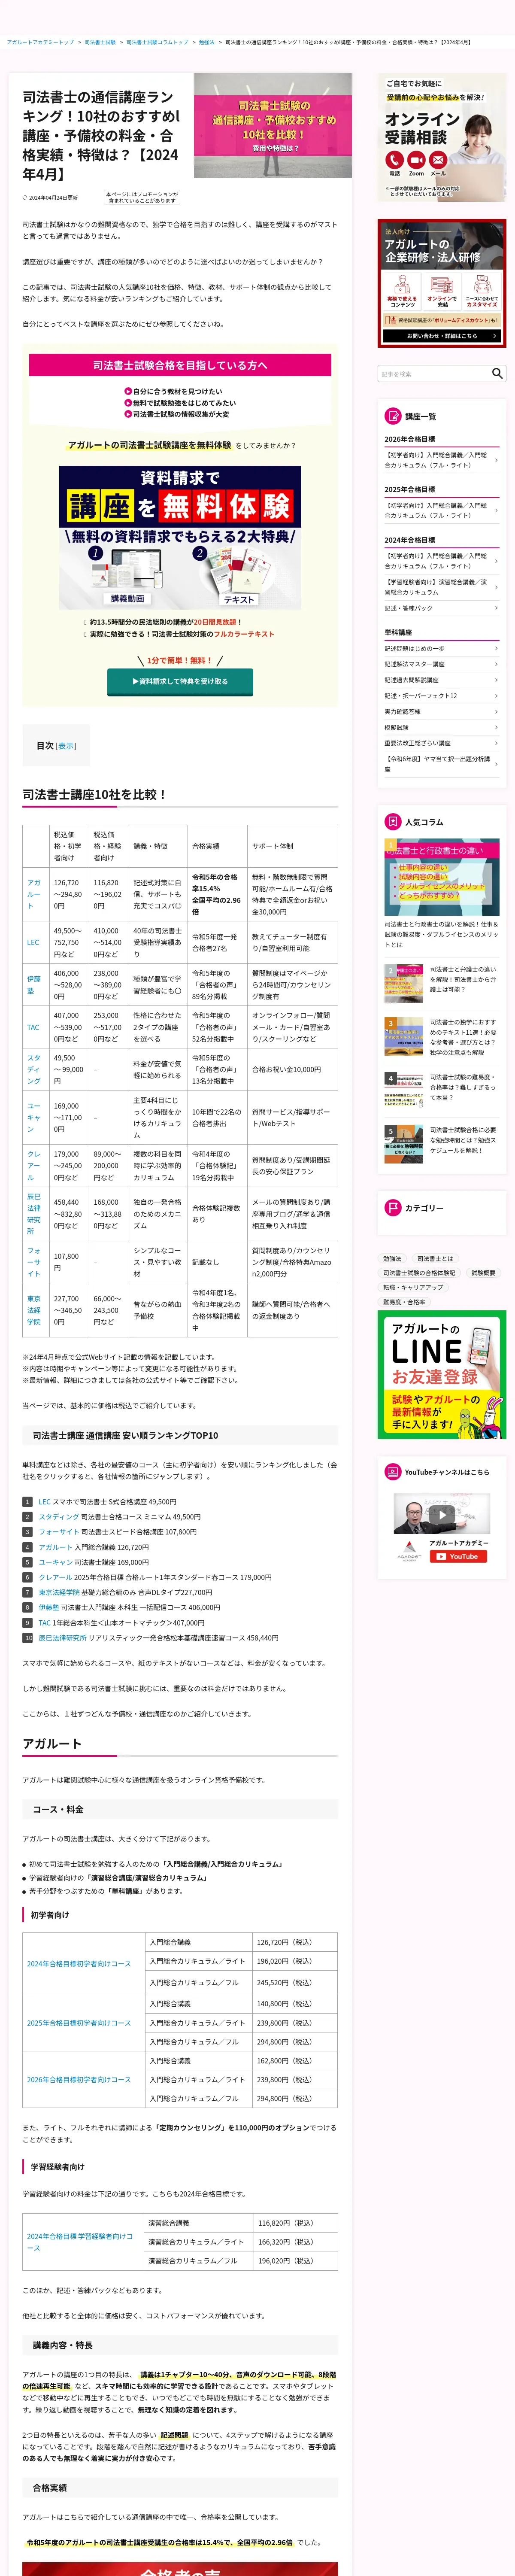Select 転職・キャリアアップ category tag
Screen dimensions: 515x2576
[x=413, y=1287]
